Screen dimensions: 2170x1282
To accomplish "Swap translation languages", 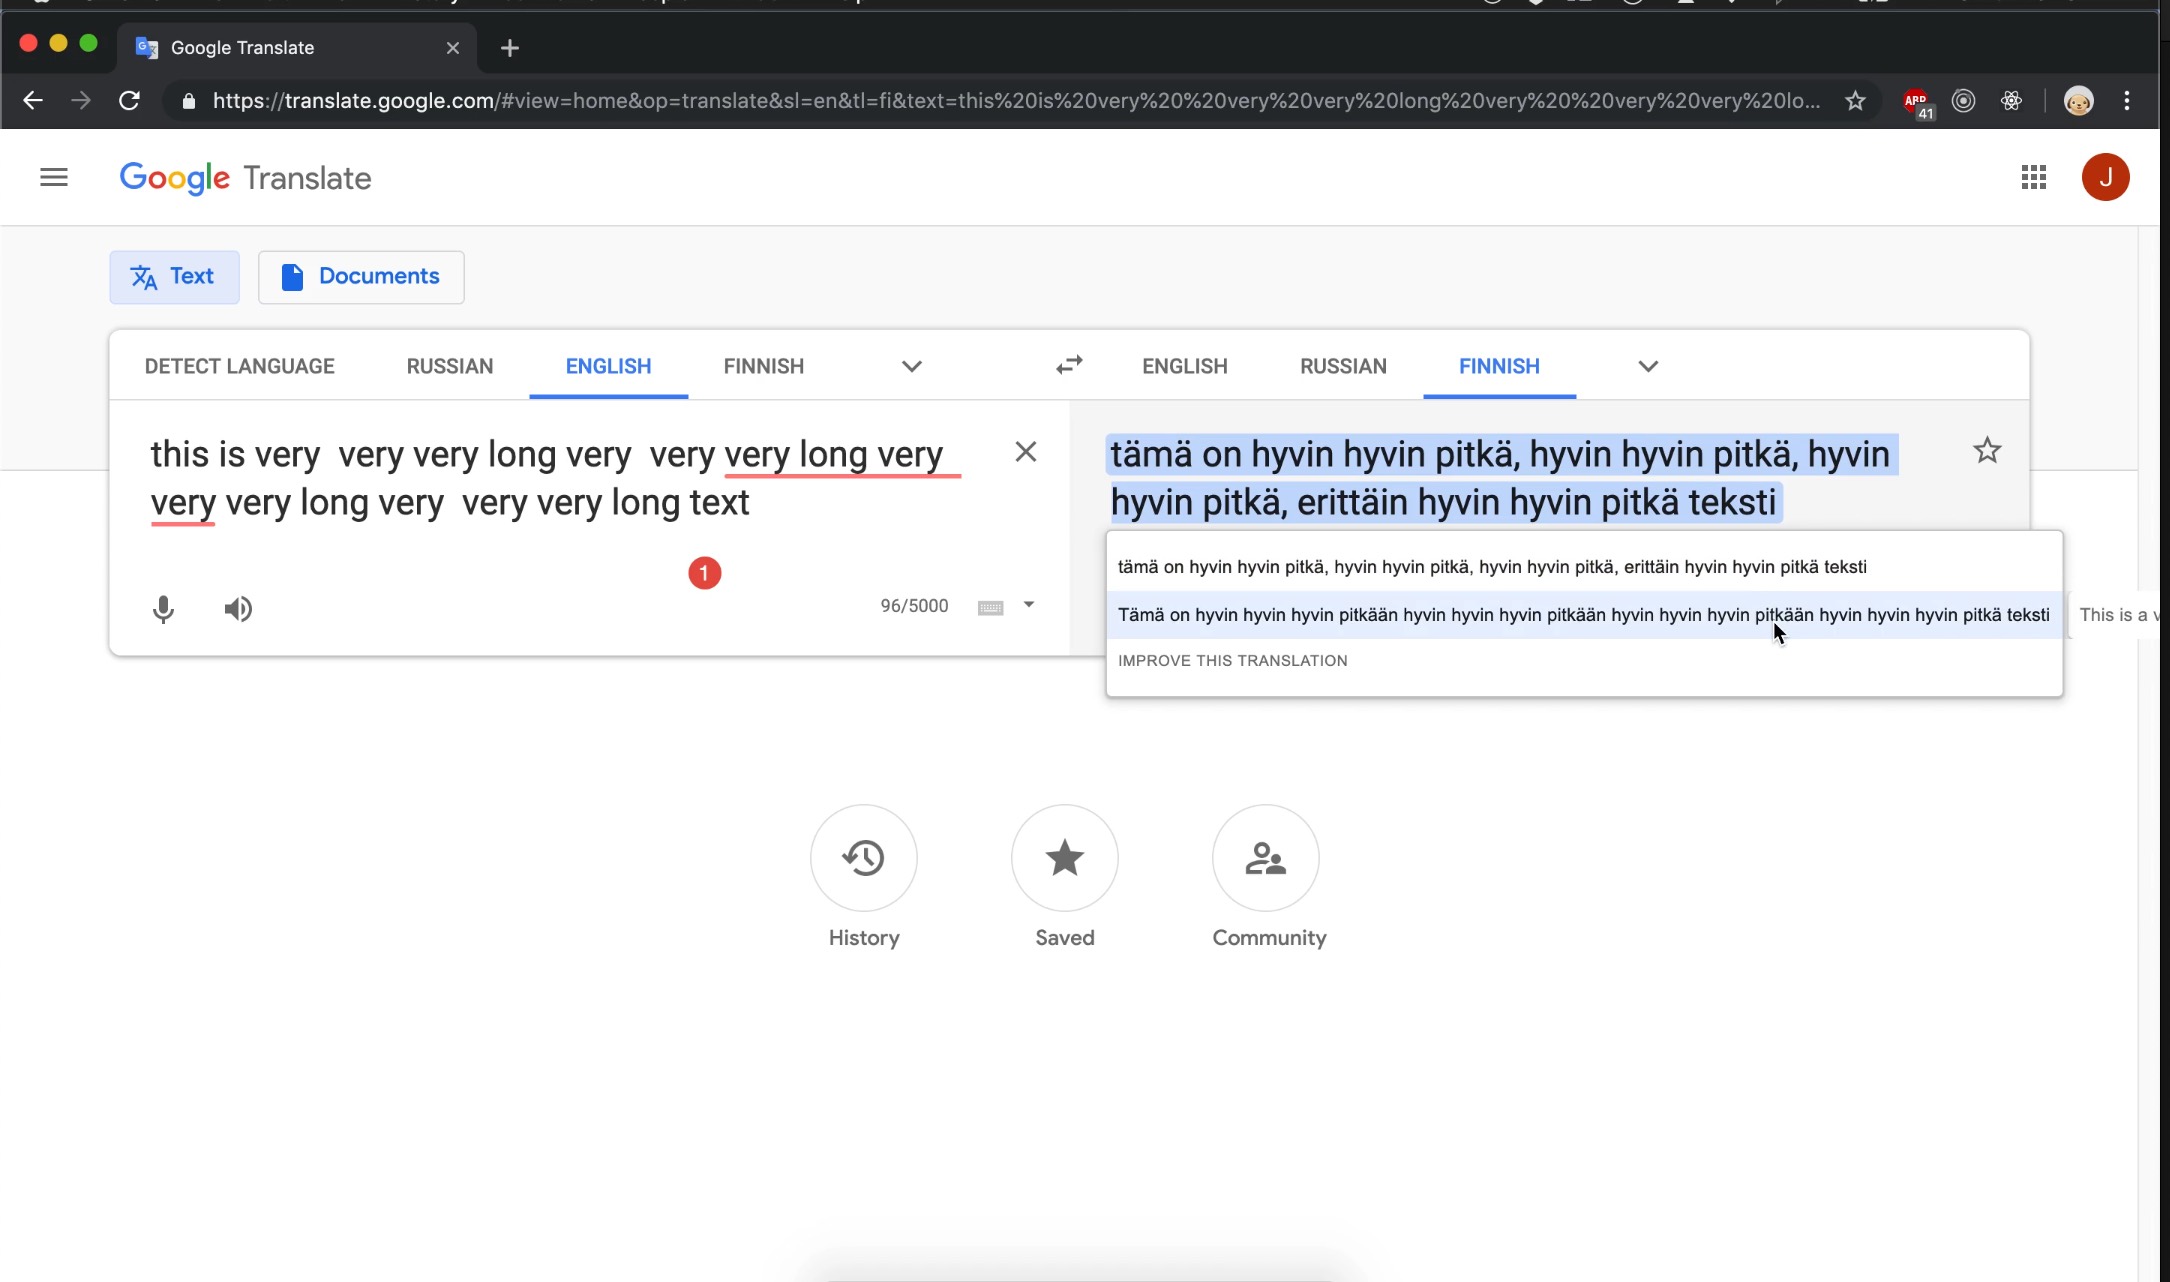I will coord(1068,365).
